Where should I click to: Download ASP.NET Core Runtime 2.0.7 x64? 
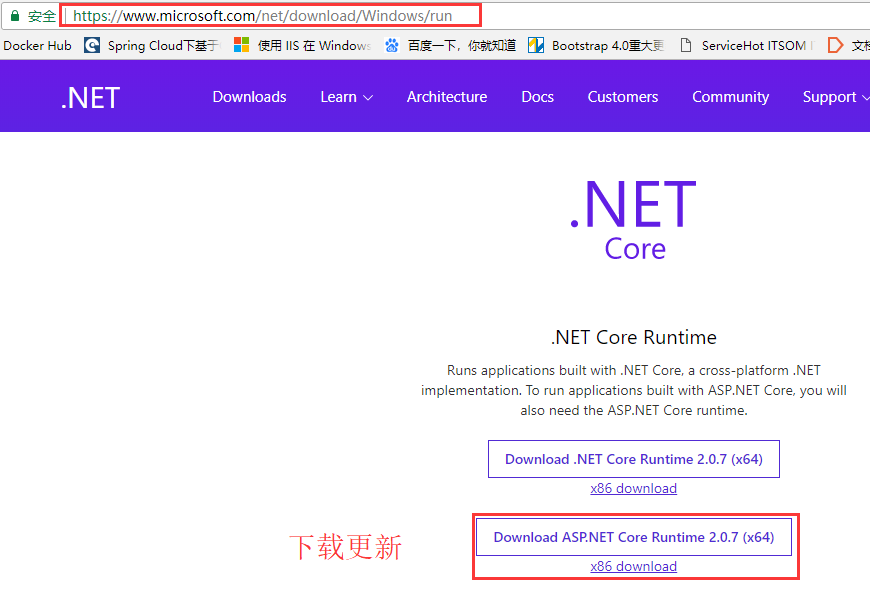pyautogui.click(x=634, y=537)
